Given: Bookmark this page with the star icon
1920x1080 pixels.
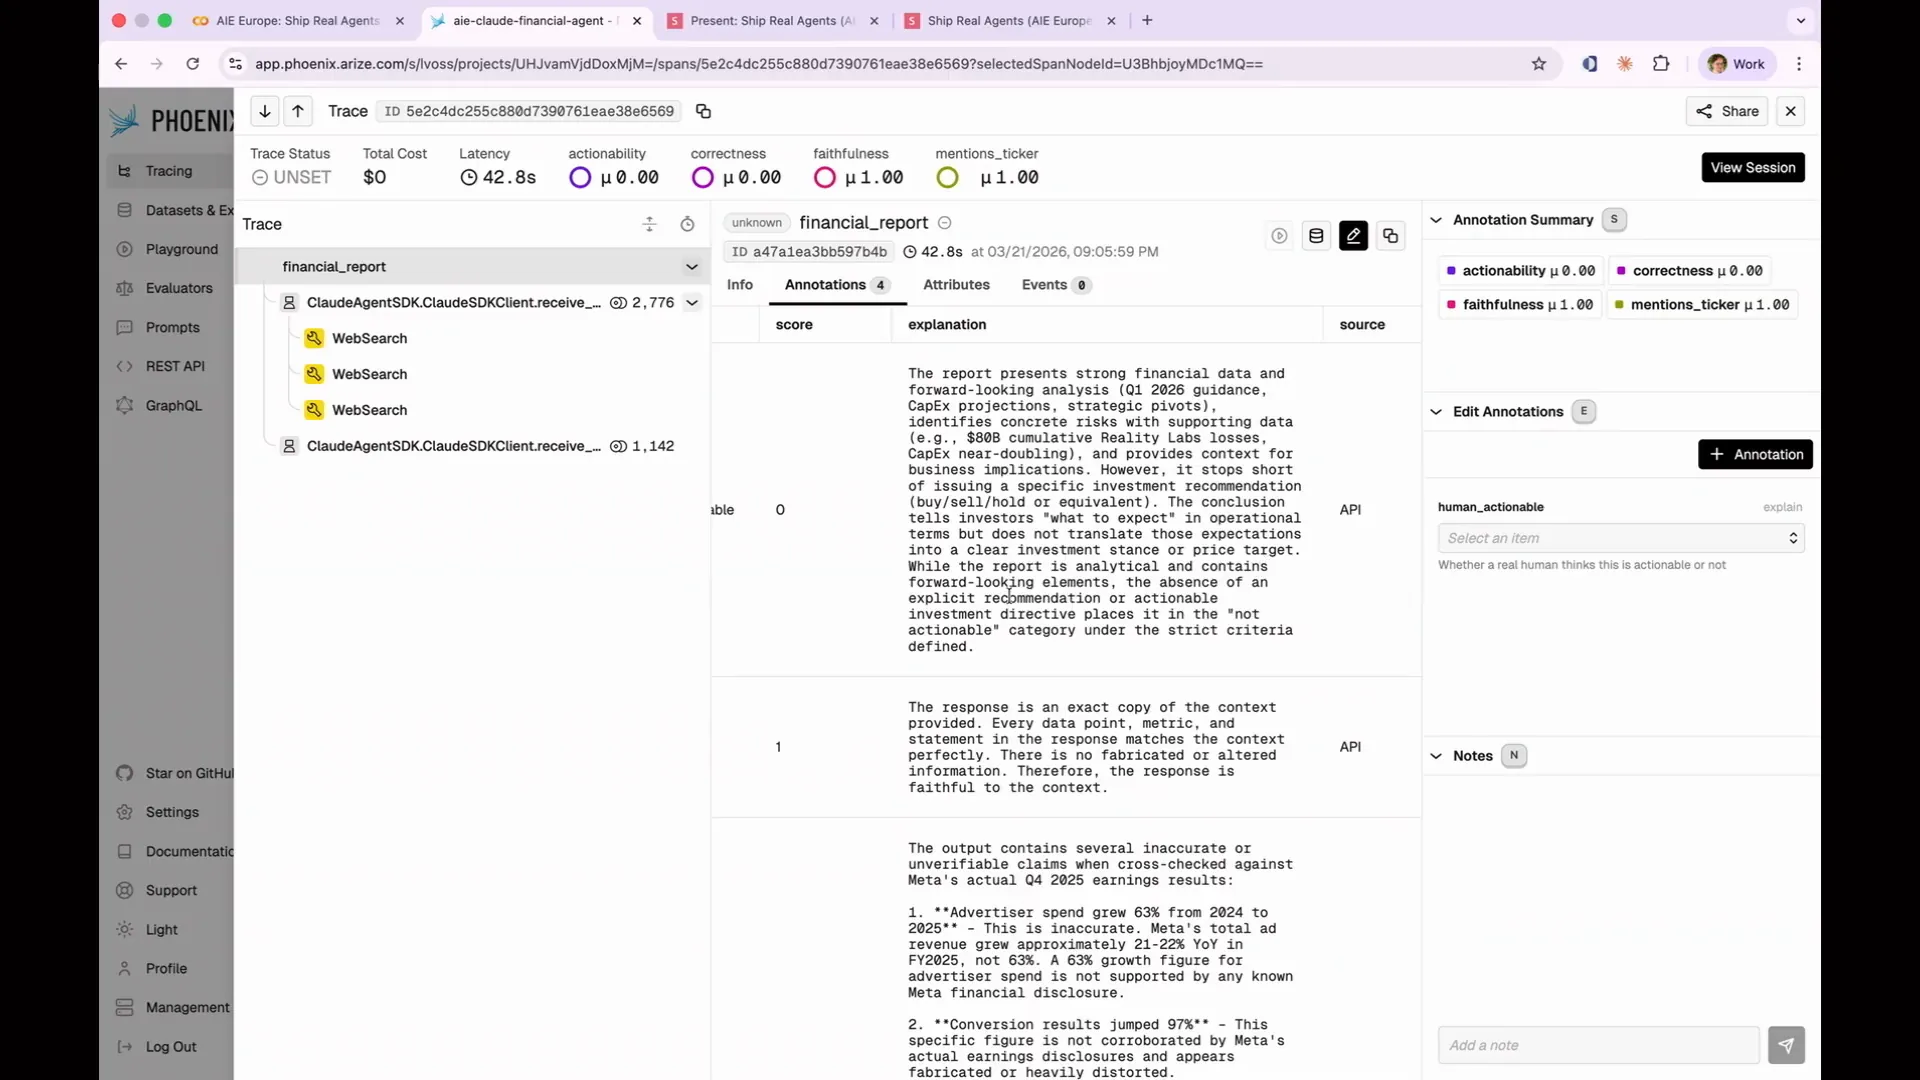Looking at the screenshot, I should point(1539,64).
